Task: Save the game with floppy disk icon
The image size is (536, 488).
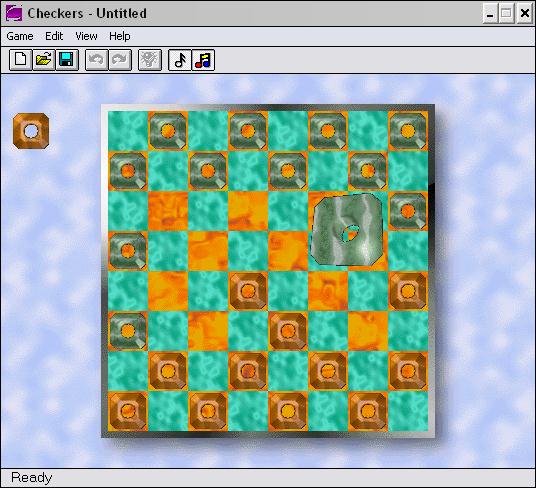Action: [67, 60]
